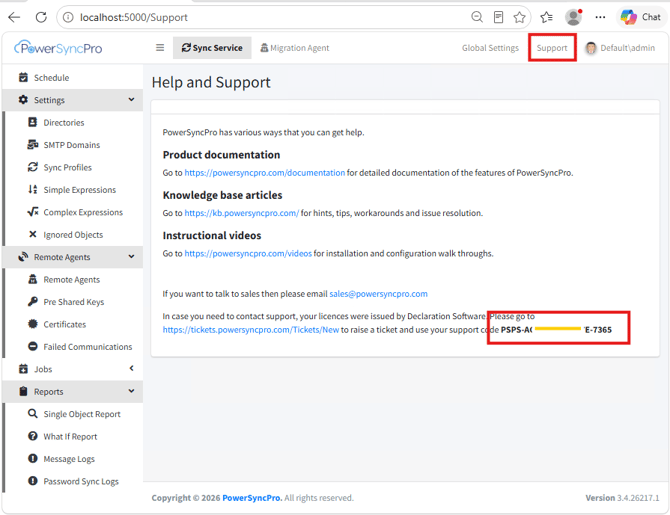The height and width of the screenshot is (515, 670).
Task: Click the What If Report question icon
Action: [x=32, y=436]
